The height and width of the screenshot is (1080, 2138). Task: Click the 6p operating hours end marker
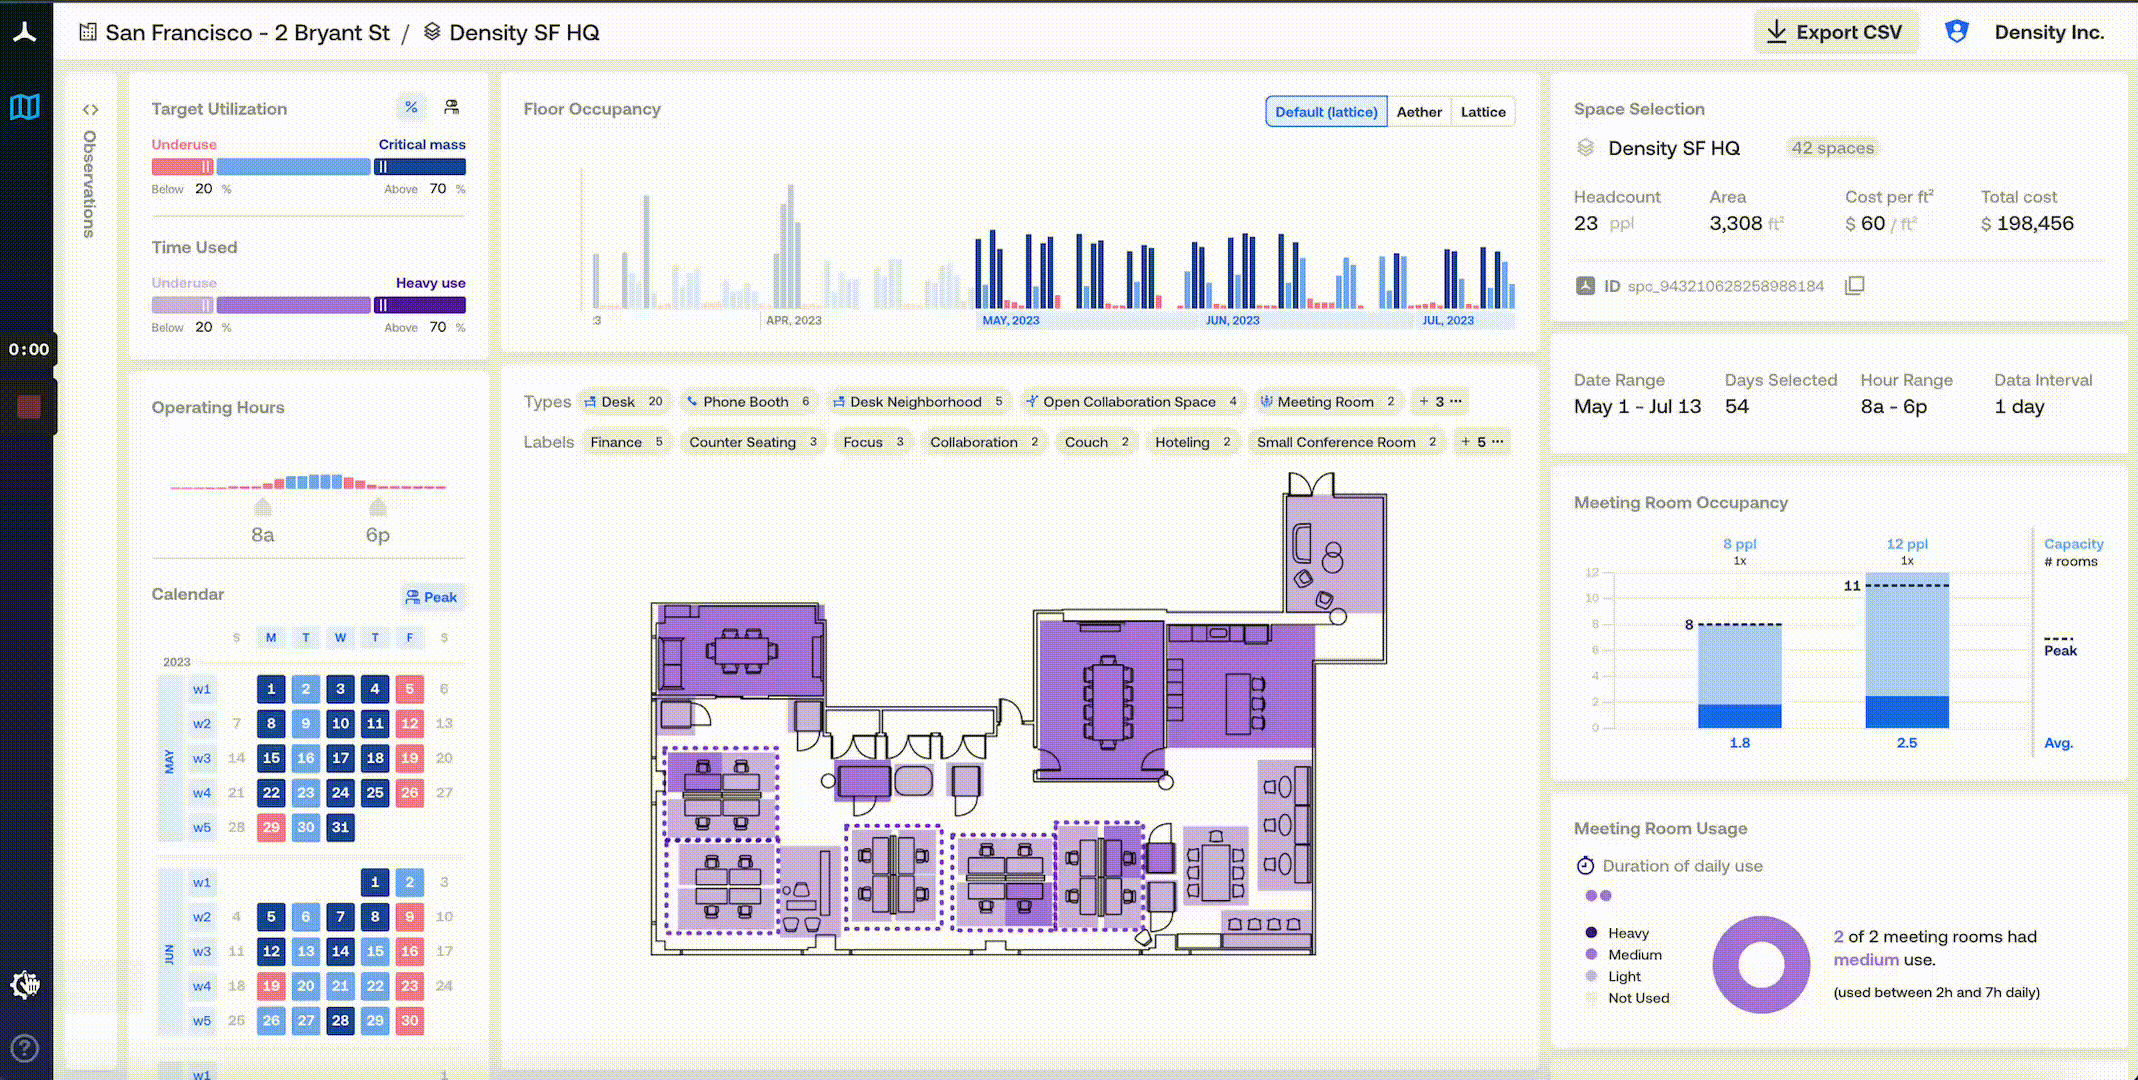tap(377, 507)
